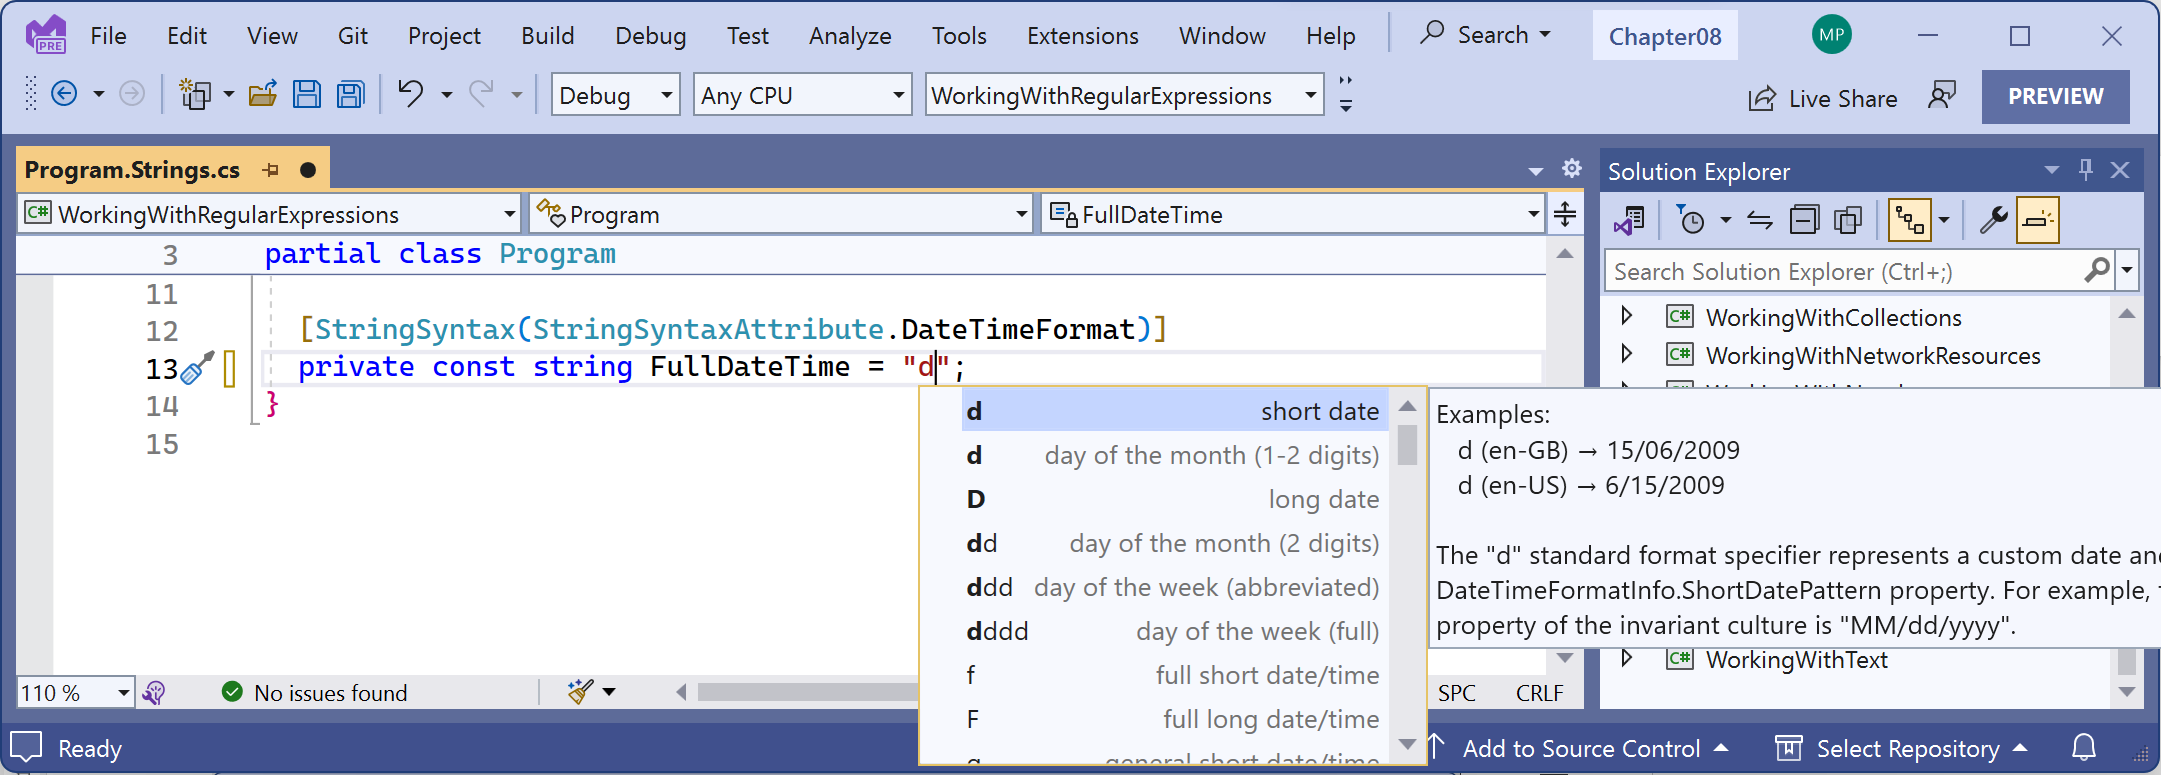Click the magnifier search icon in Solution Explorer
The height and width of the screenshot is (775, 2161).
[2097, 270]
